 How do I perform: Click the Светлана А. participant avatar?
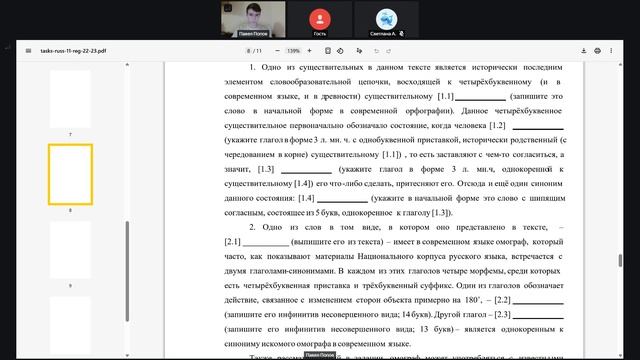tap(386, 18)
